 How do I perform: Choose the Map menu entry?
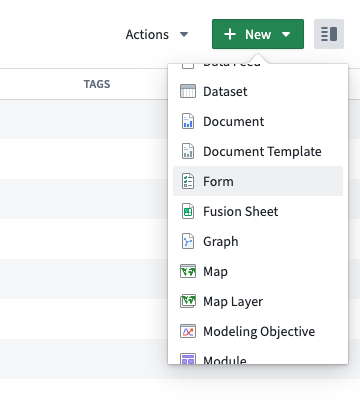click(x=258, y=271)
